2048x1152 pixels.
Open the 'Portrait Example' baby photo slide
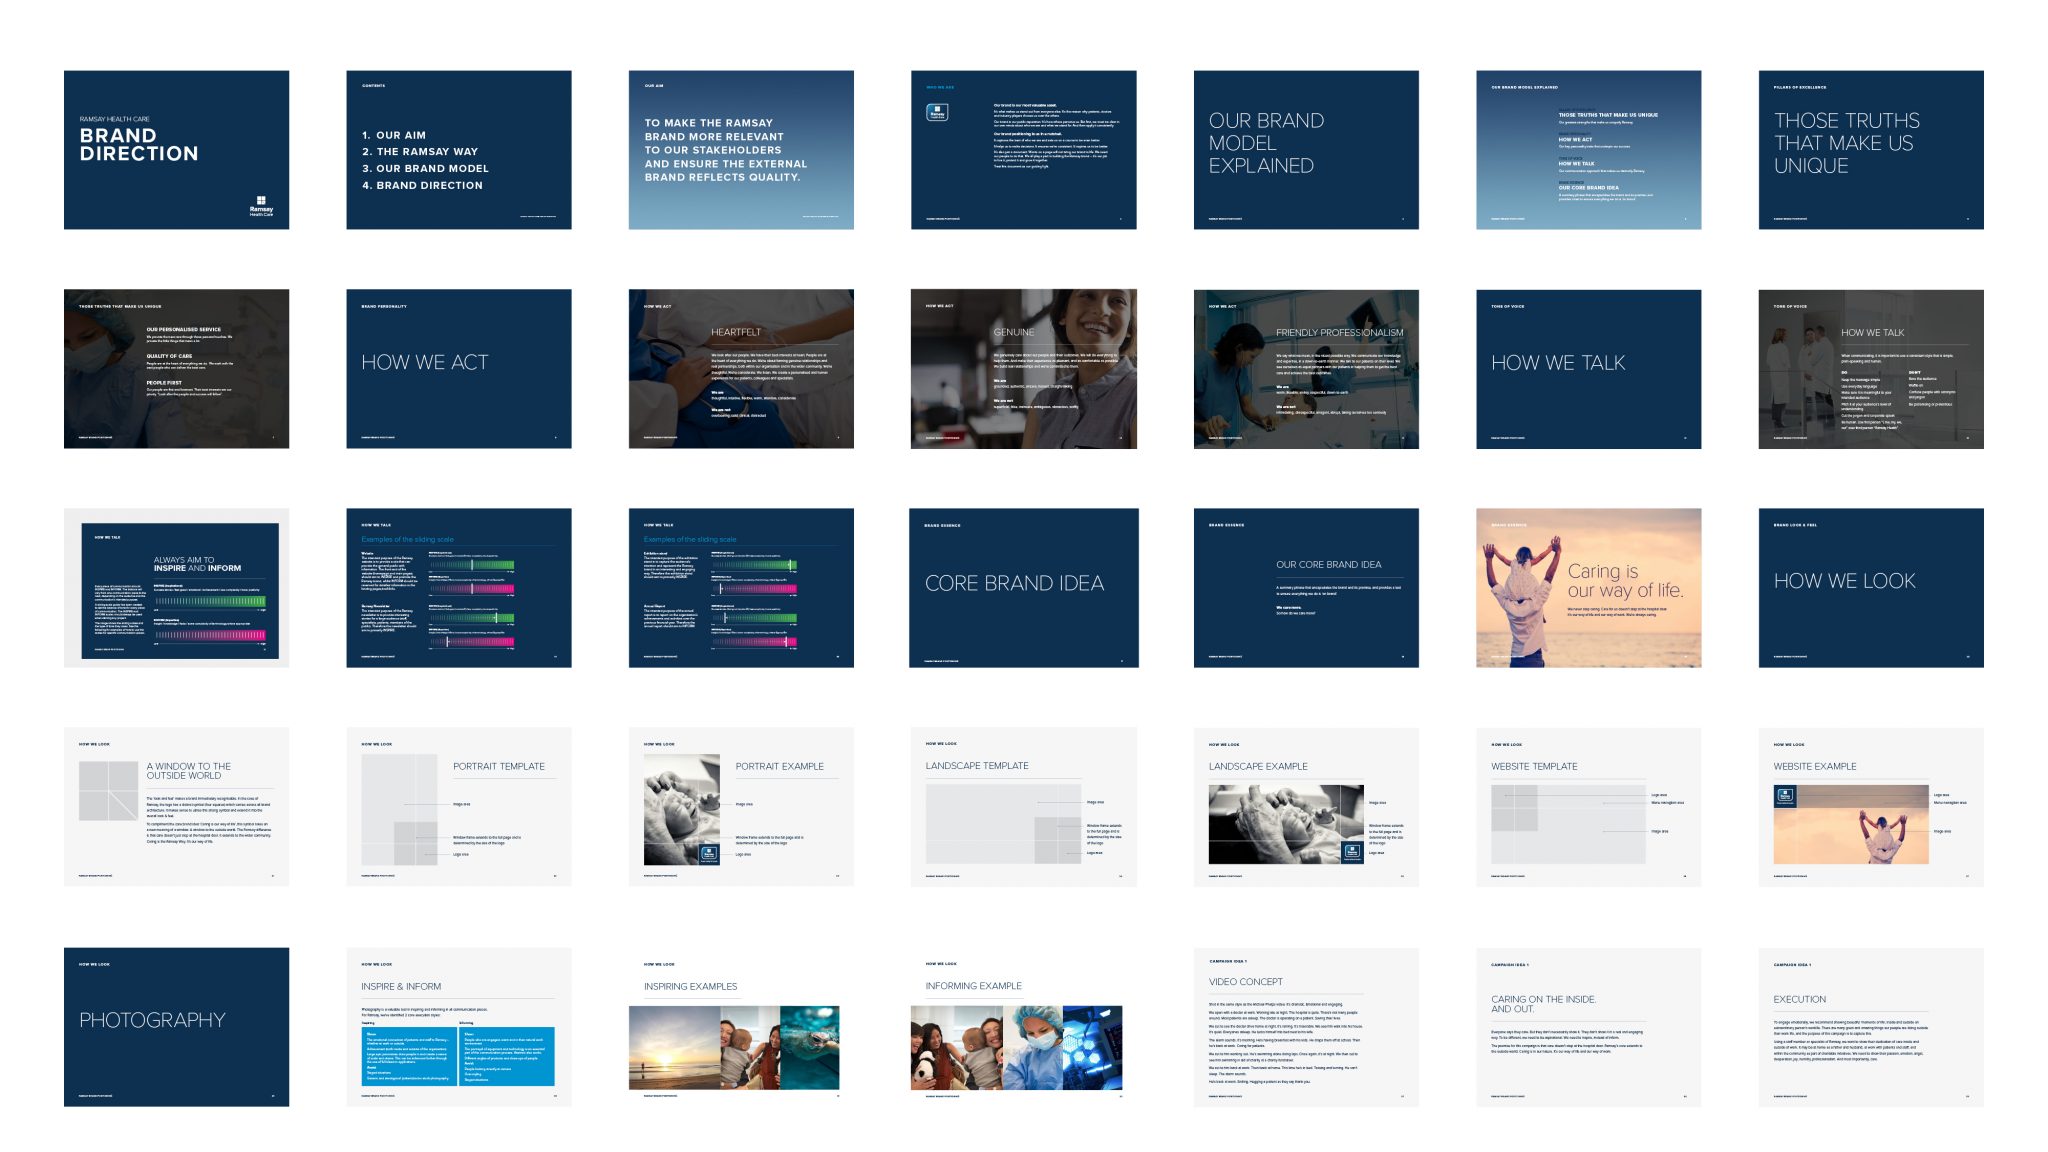click(741, 807)
